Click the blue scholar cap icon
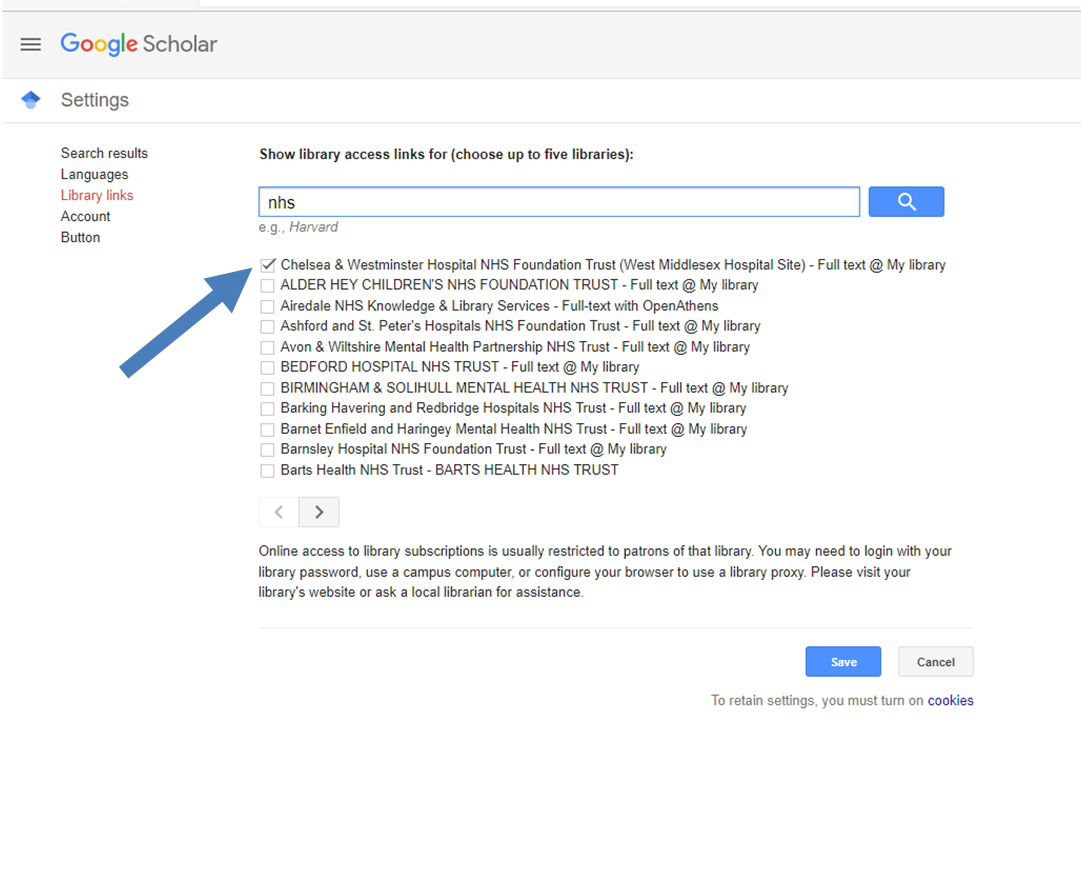 31,100
